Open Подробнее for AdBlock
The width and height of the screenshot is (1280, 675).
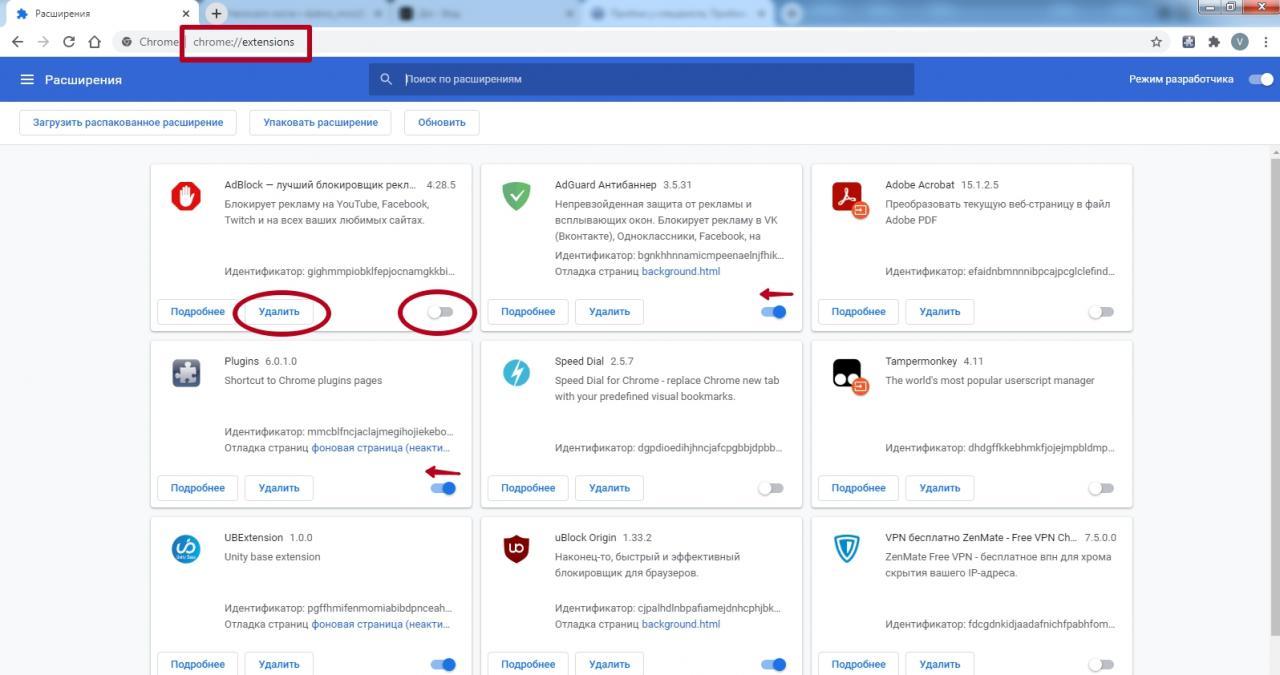tap(198, 311)
